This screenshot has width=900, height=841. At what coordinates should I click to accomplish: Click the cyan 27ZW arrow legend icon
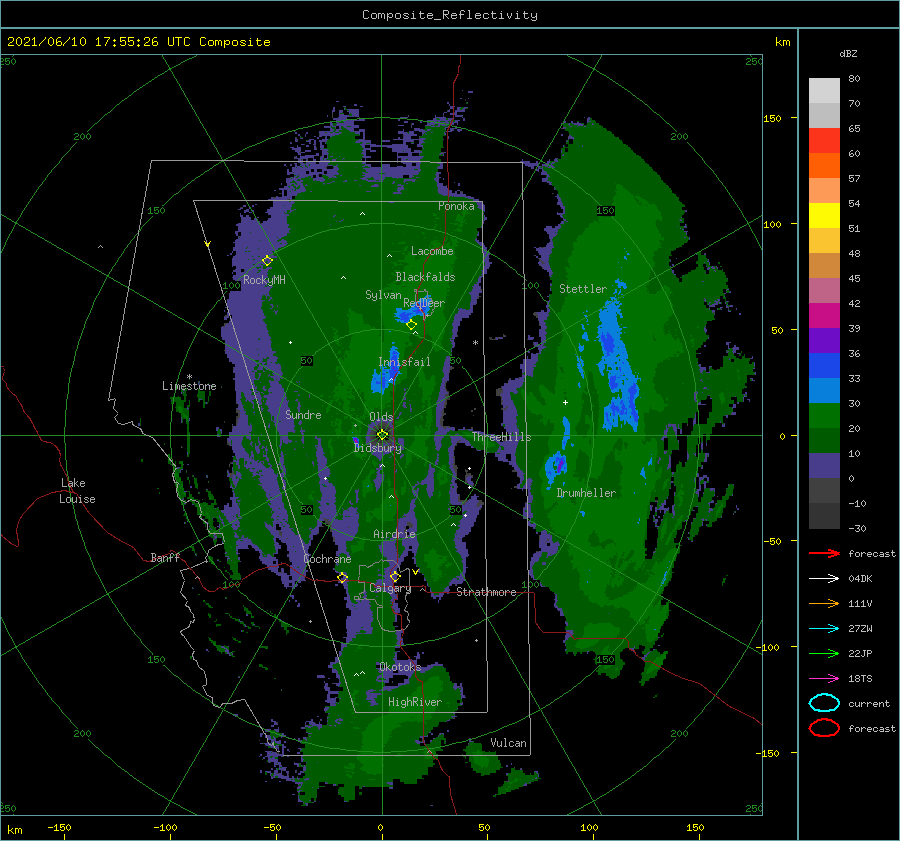[824, 629]
